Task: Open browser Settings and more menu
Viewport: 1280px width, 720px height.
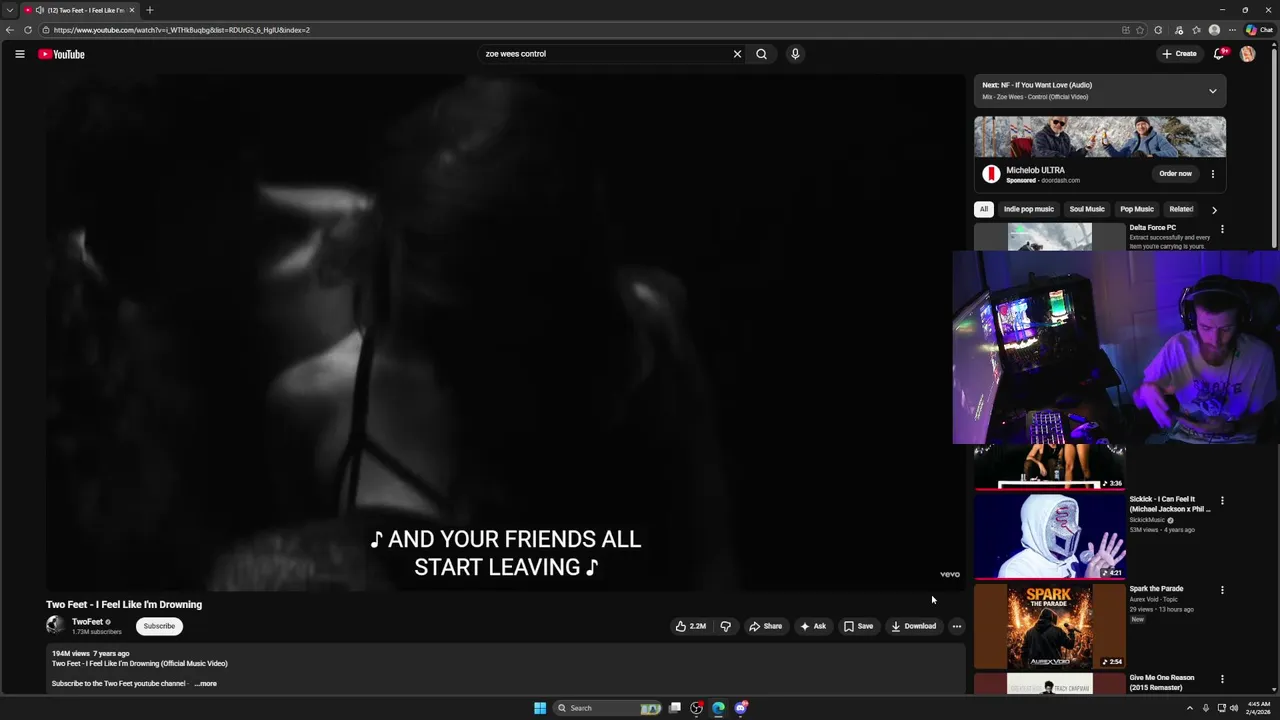Action: coord(1232,30)
